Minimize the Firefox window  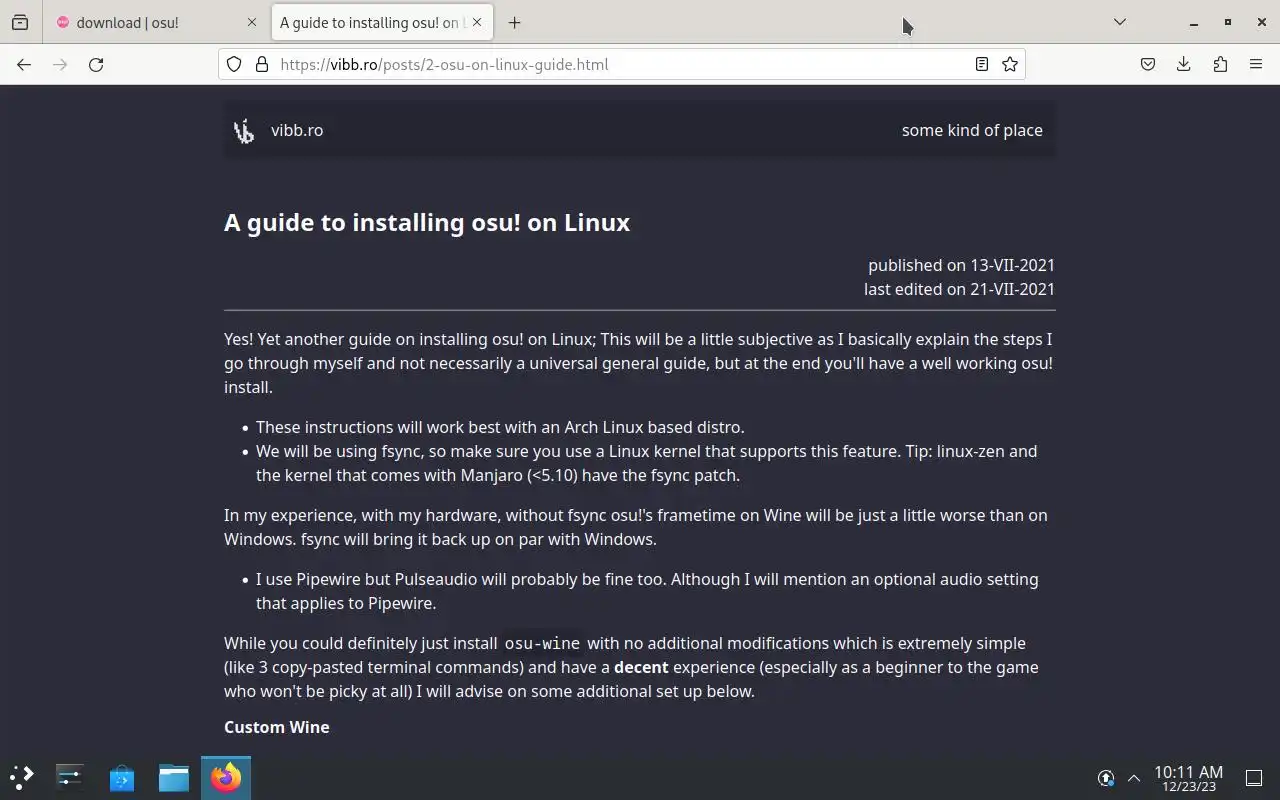[1194, 22]
